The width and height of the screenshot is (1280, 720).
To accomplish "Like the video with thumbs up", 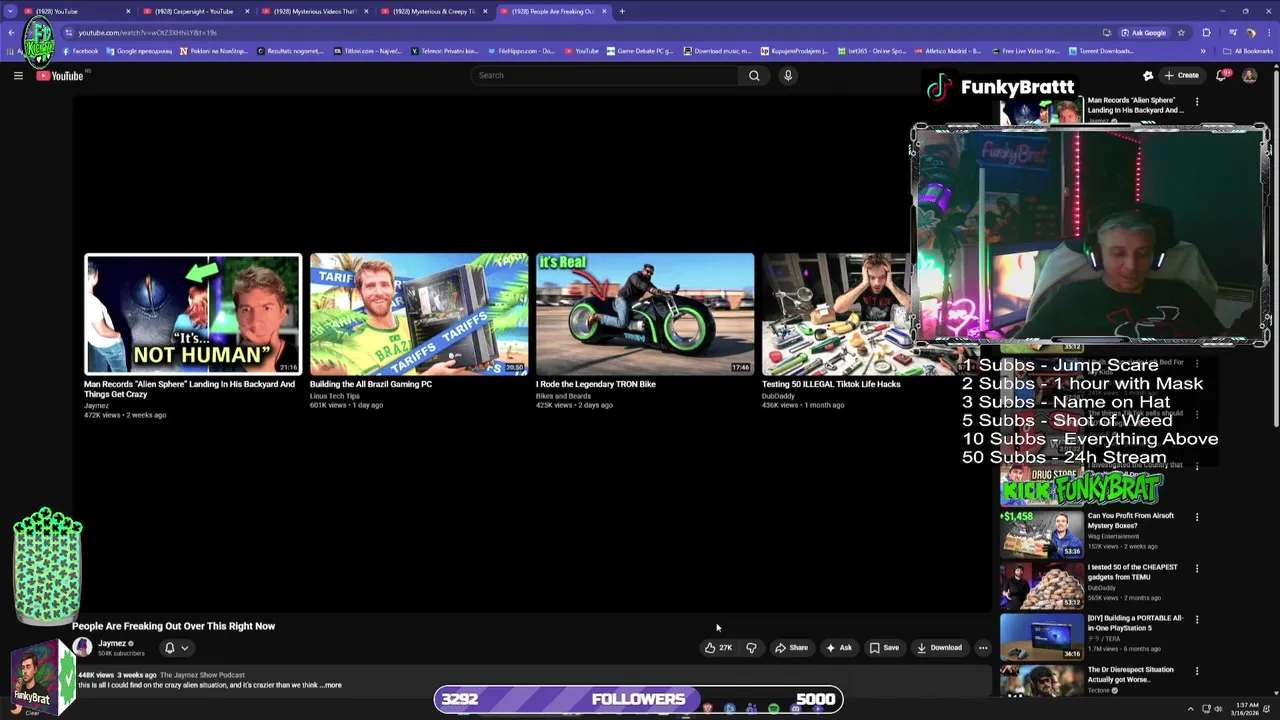I will (718, 648).
